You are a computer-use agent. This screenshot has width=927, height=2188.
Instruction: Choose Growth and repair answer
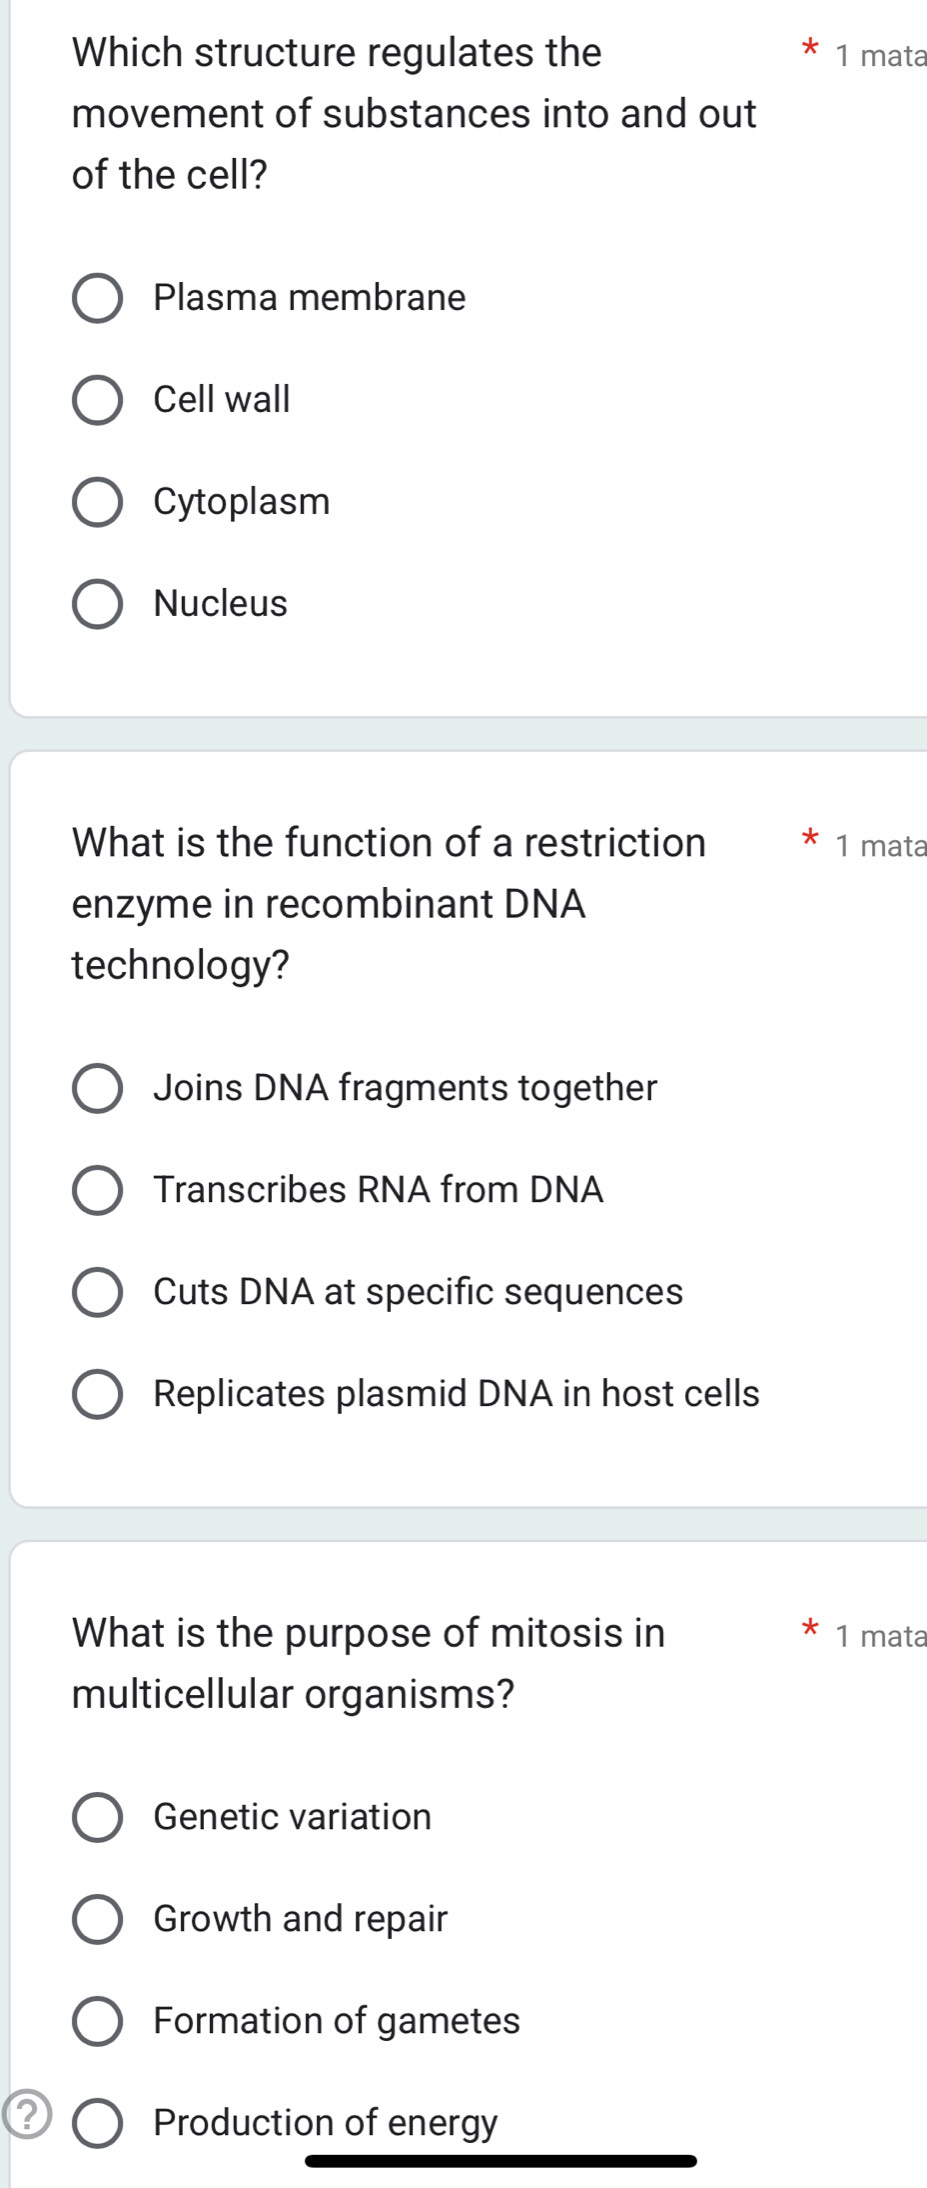click(x=98, y=1919)
